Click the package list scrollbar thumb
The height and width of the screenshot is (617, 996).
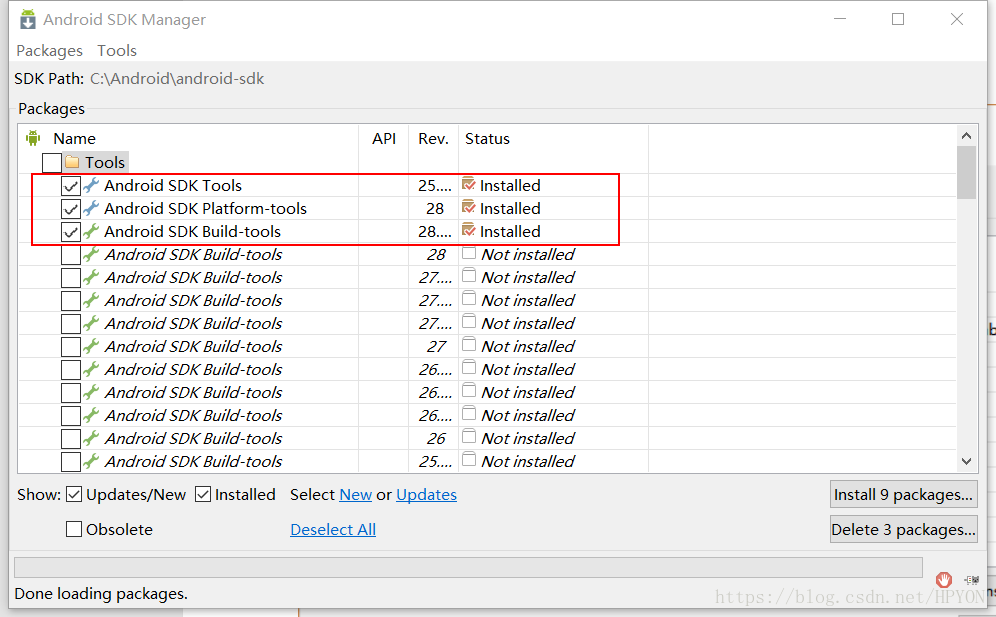pos(966,172)
